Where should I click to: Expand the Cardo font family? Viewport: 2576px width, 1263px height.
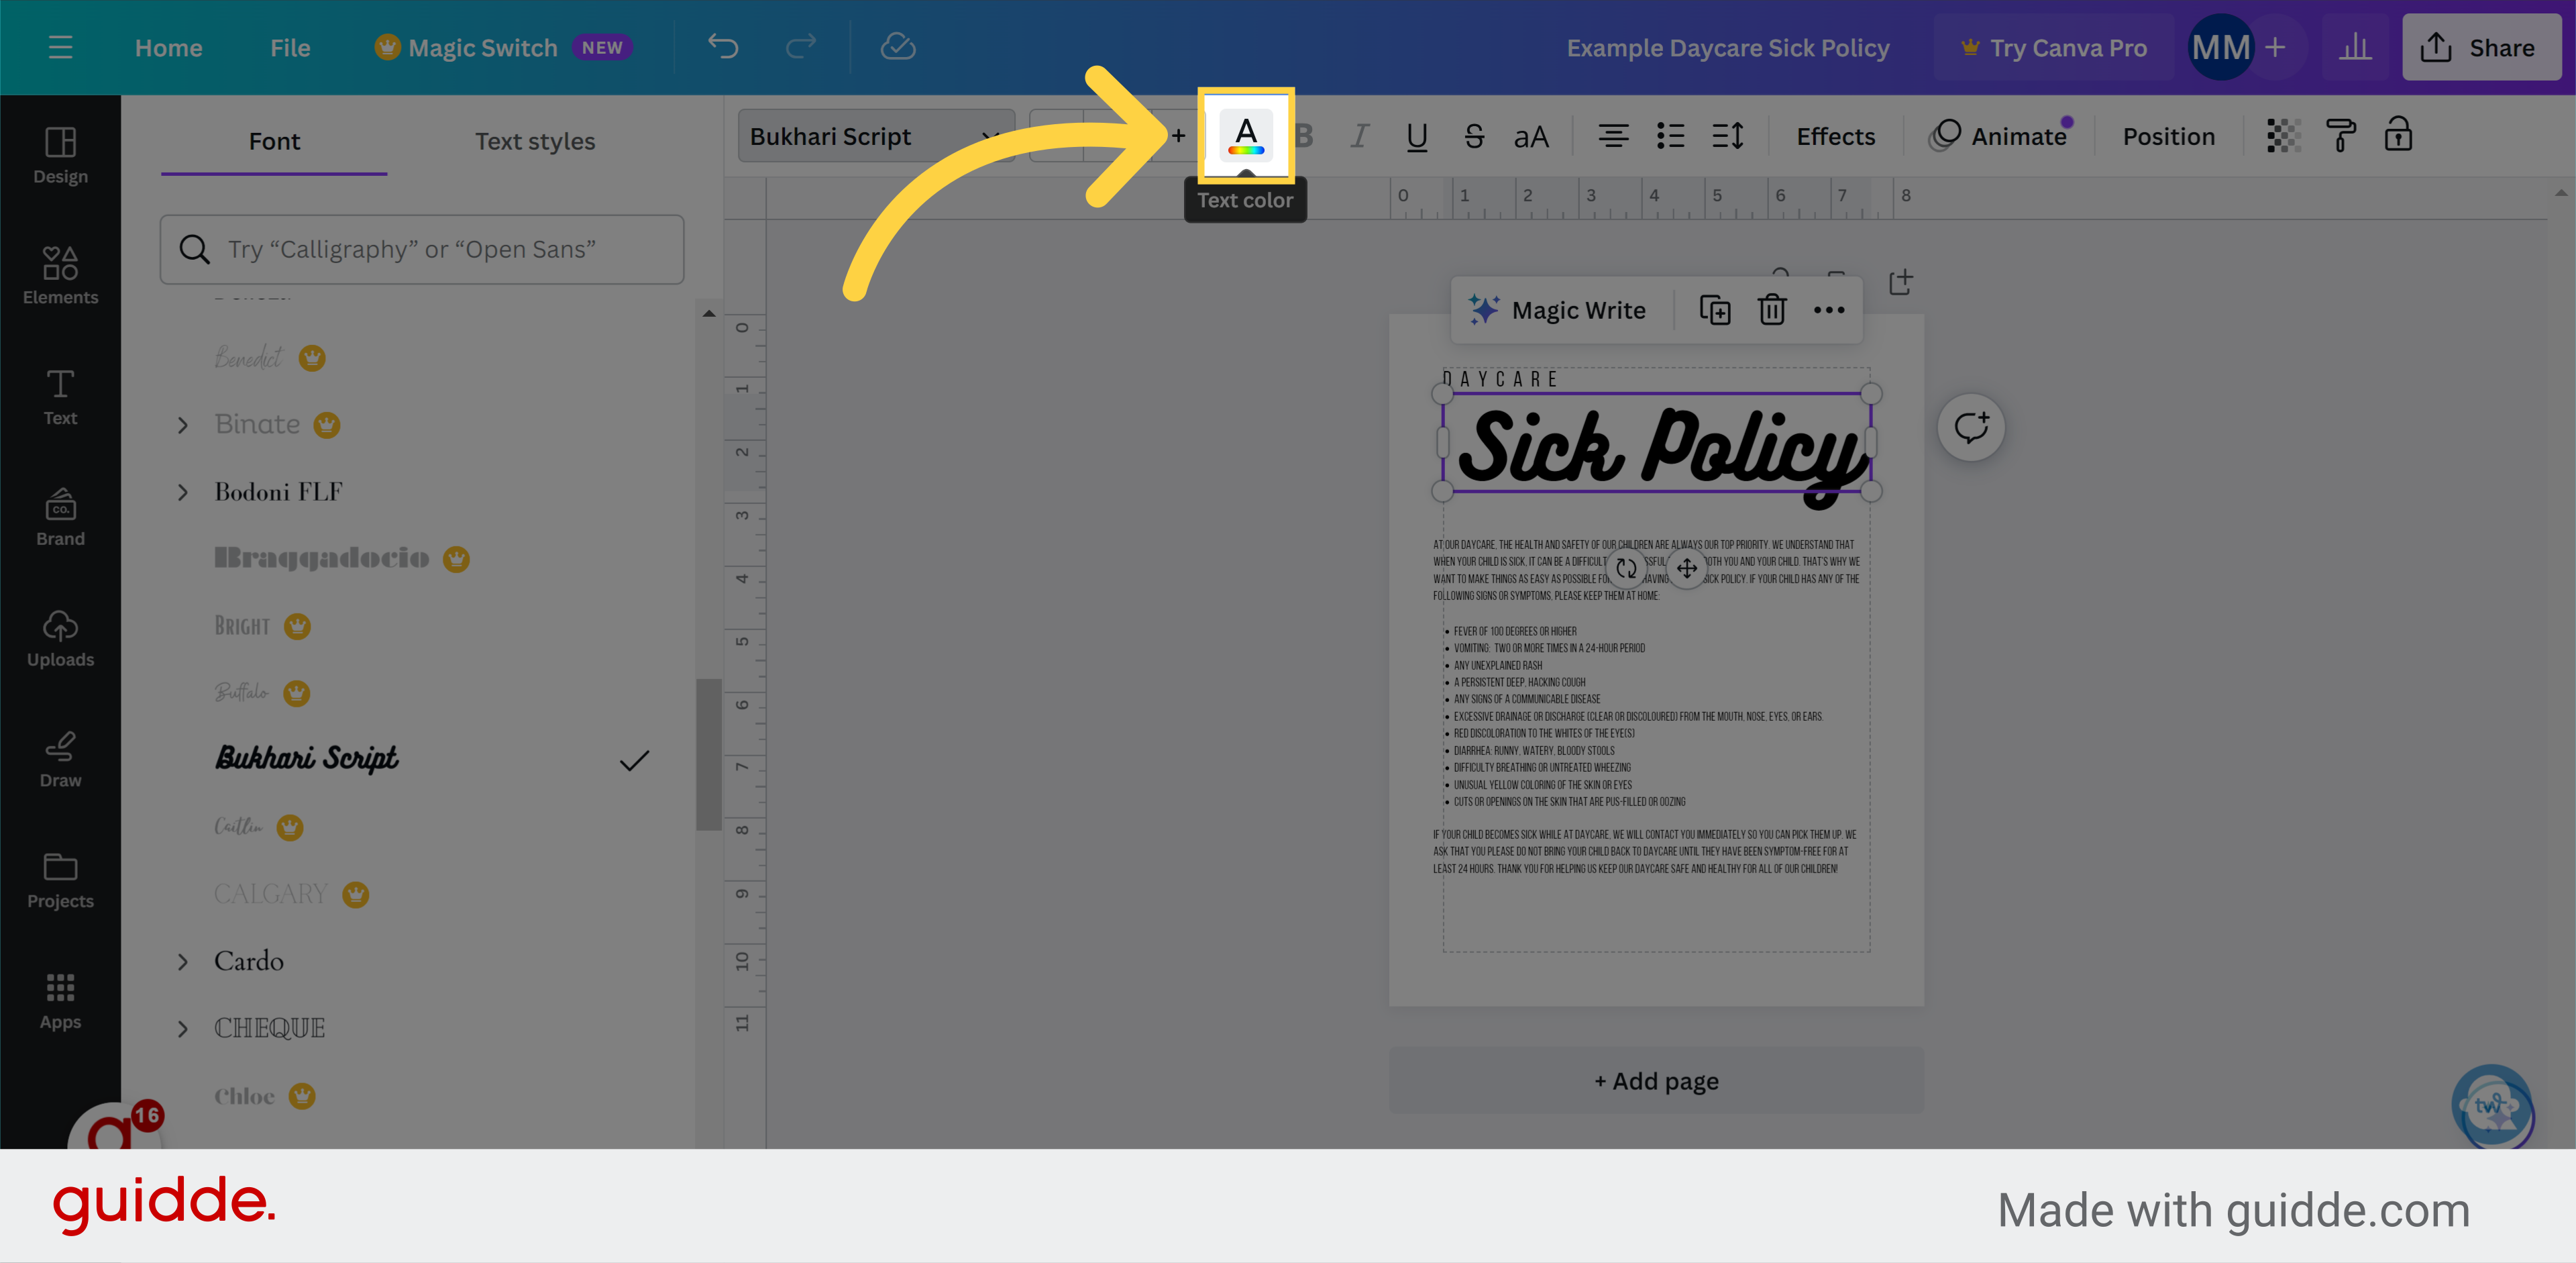pos(182,962)
